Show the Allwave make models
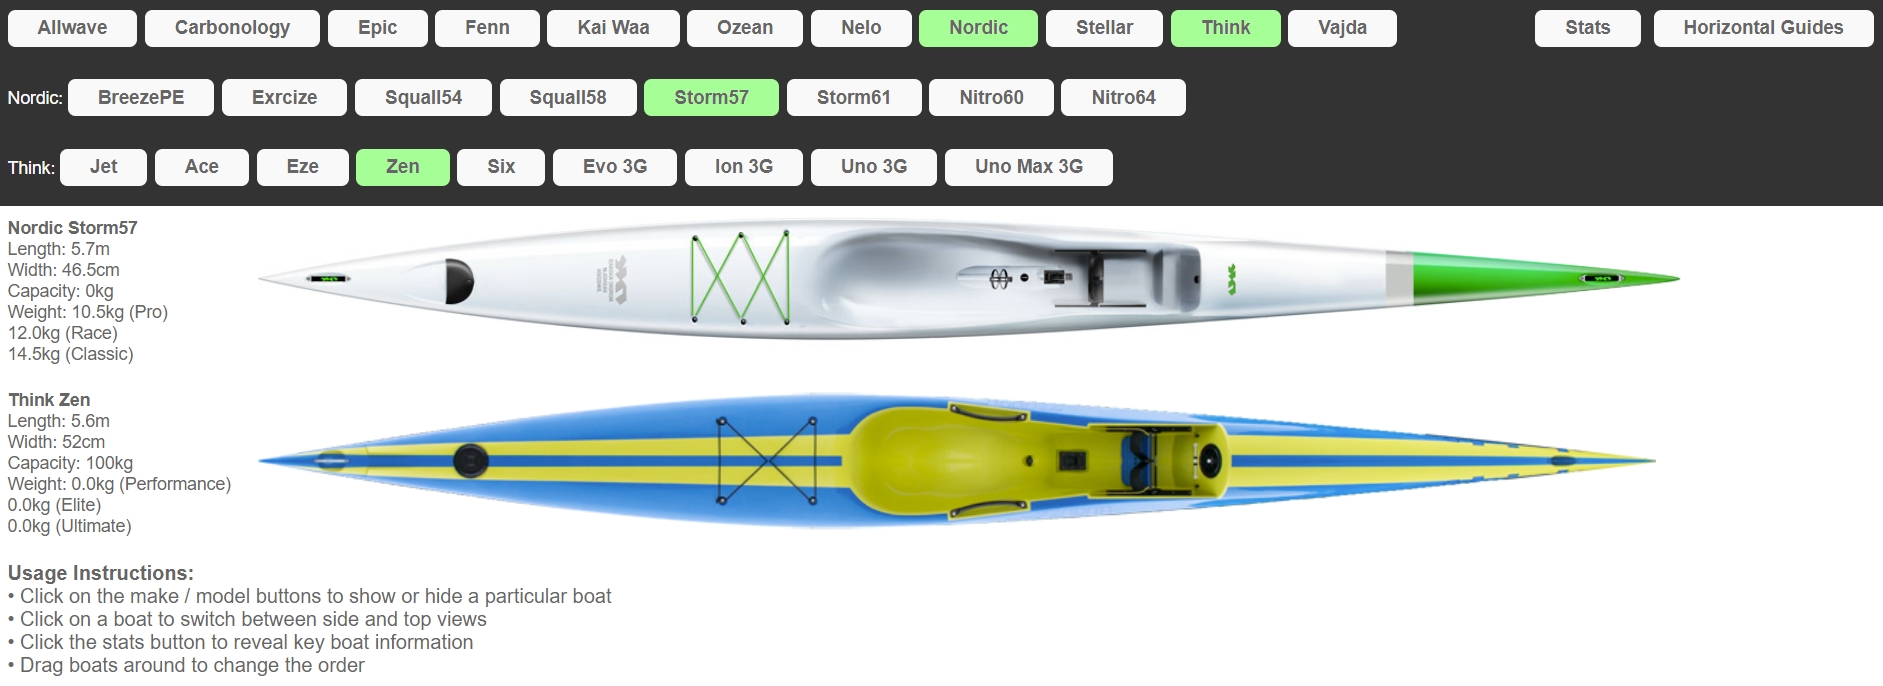The height and width of the screenshot is (686, 1883). (72, 28)
